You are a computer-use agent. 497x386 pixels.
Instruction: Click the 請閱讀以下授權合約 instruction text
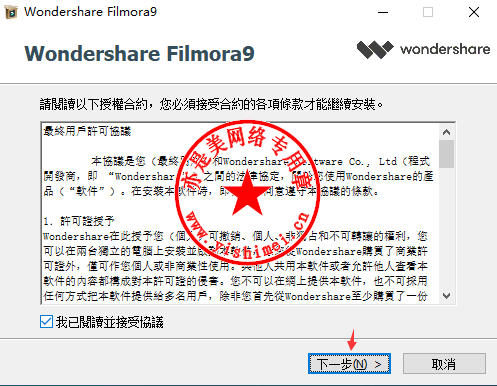click(x=211, y=104)
